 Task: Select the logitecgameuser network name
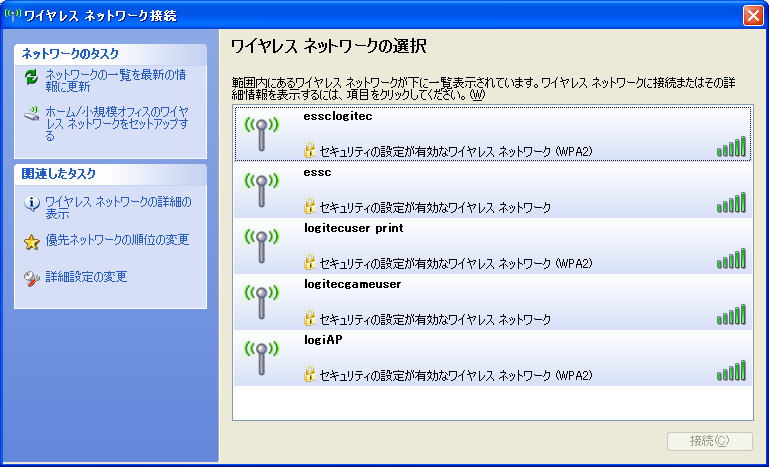coord(353,284)
